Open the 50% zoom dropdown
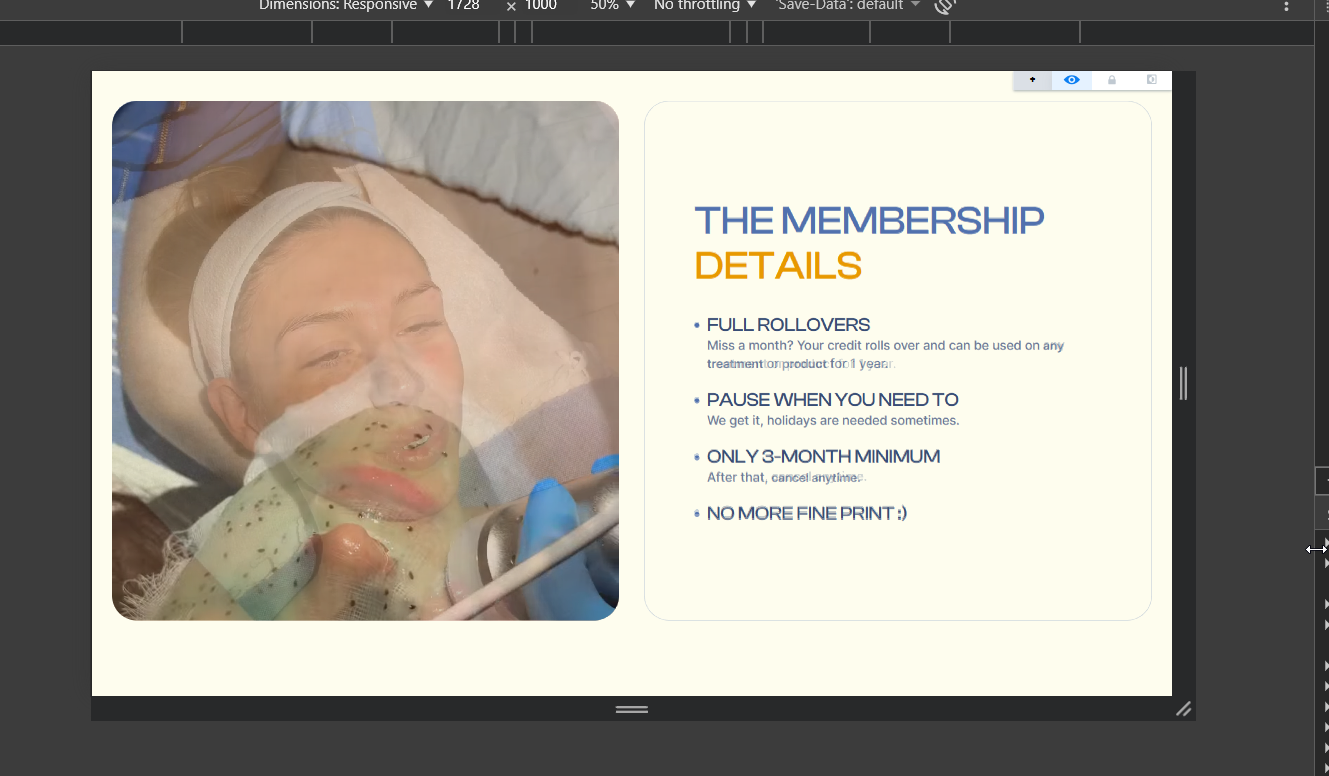 pos(612,6)
